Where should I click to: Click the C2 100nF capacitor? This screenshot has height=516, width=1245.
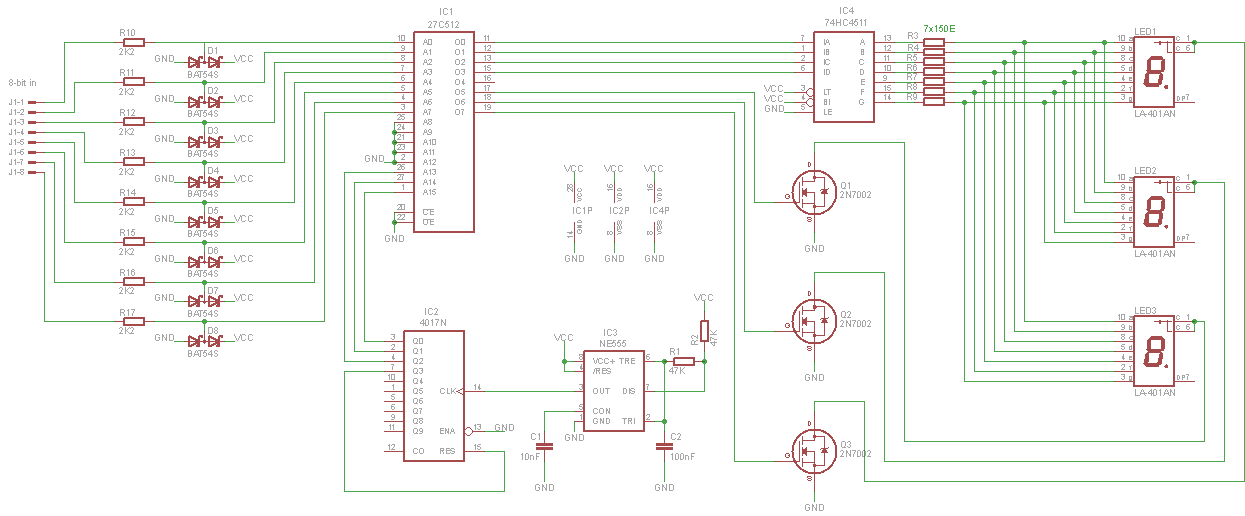pyautogui.click(x=664, y=446)
